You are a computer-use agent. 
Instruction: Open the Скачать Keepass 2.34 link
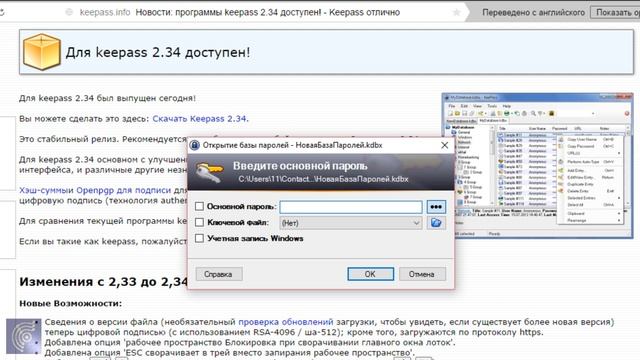tap(199, 119)
